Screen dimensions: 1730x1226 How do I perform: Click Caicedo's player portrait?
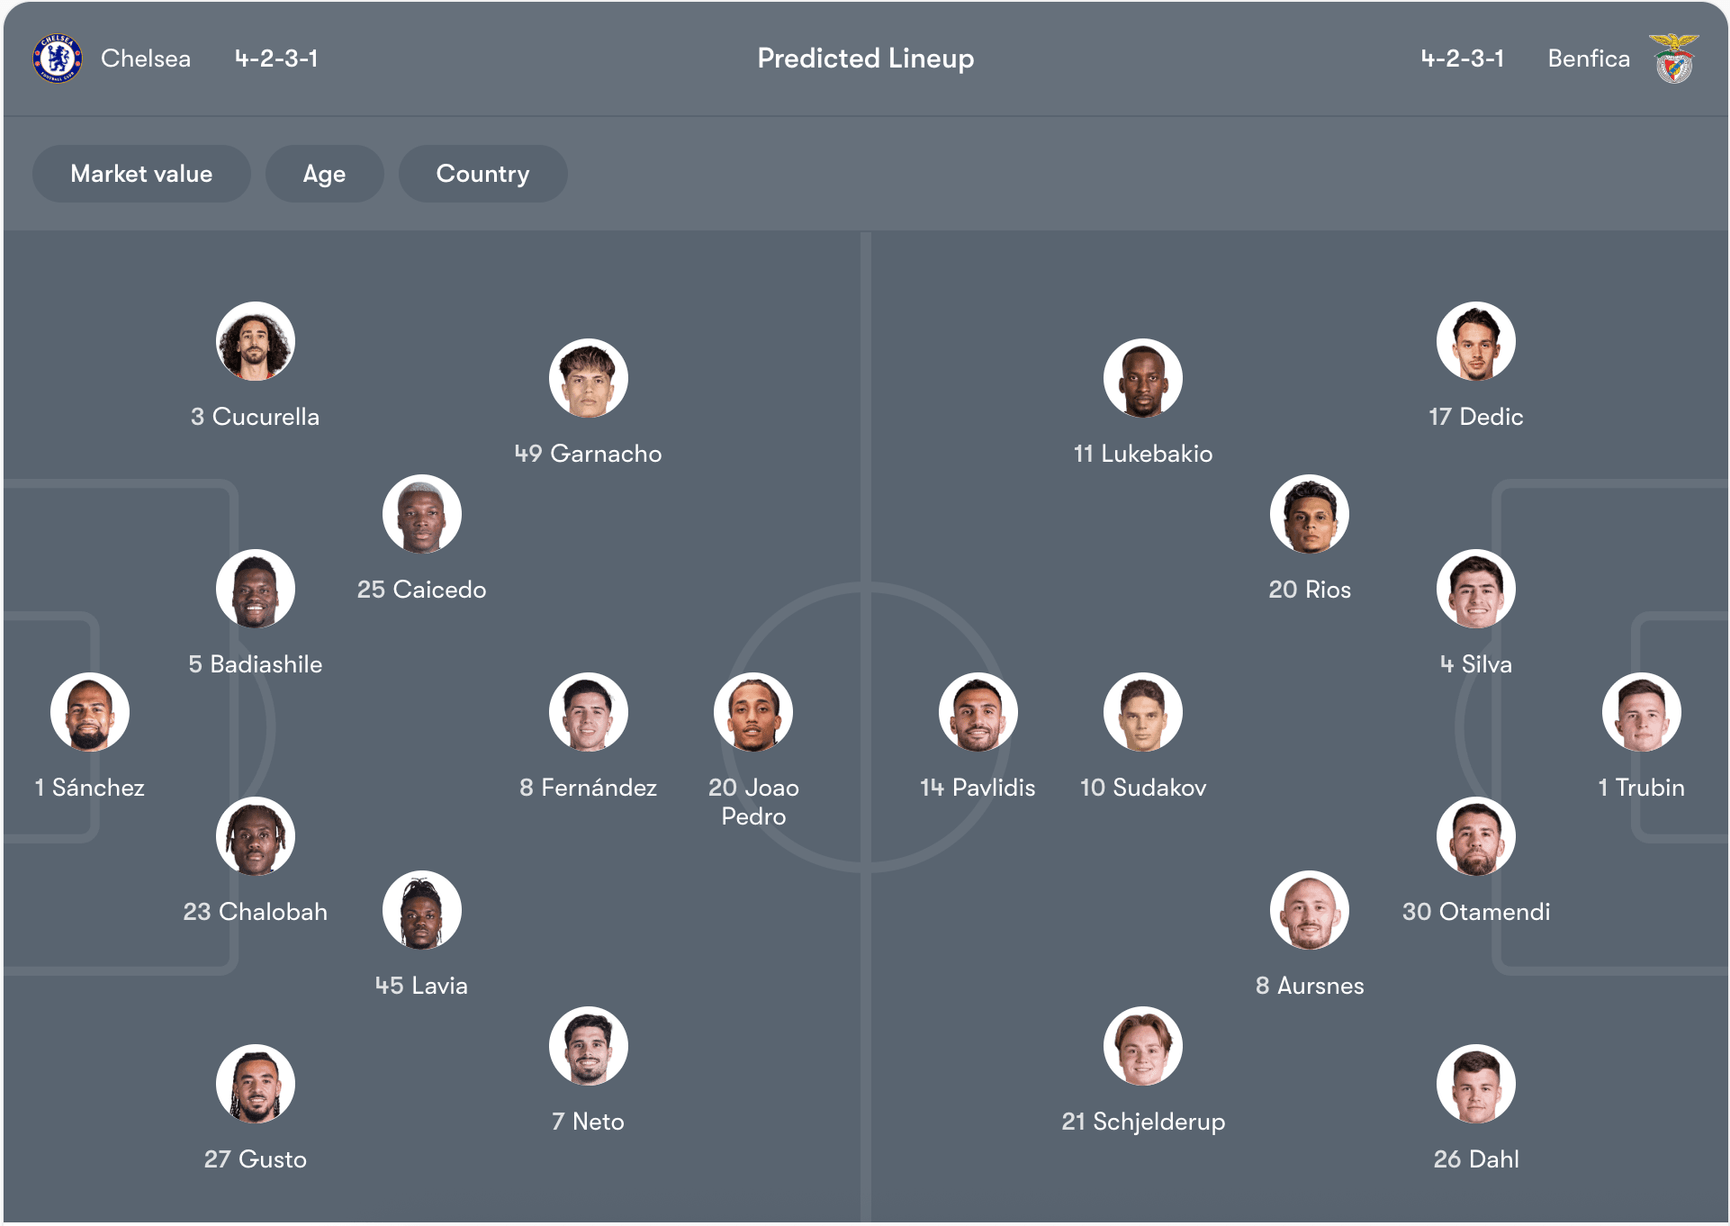point(422,515)
